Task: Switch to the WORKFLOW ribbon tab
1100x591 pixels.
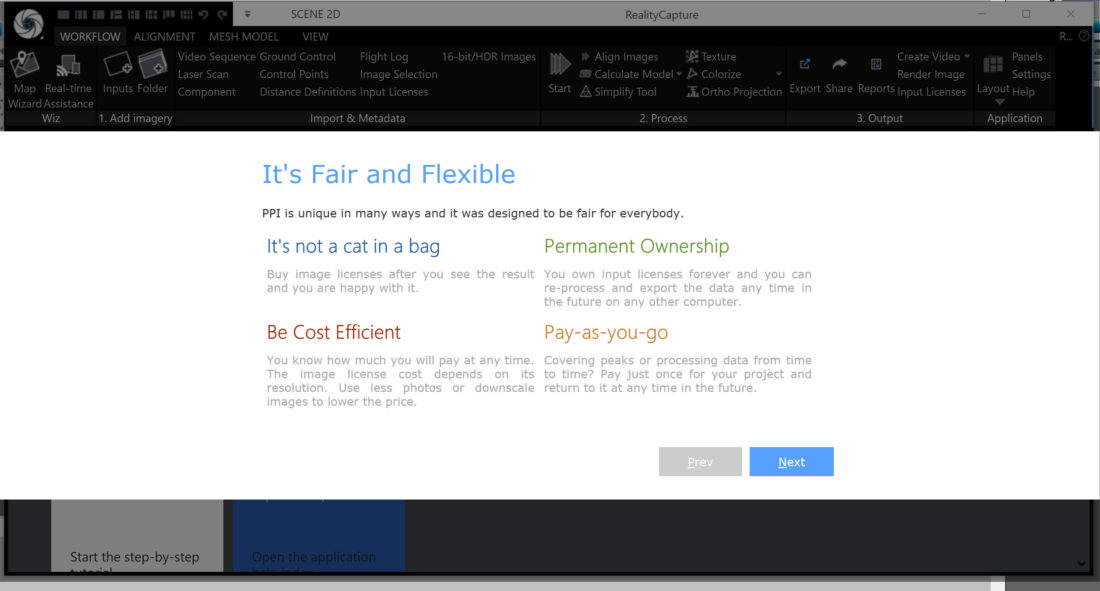Action: [90, 36]
